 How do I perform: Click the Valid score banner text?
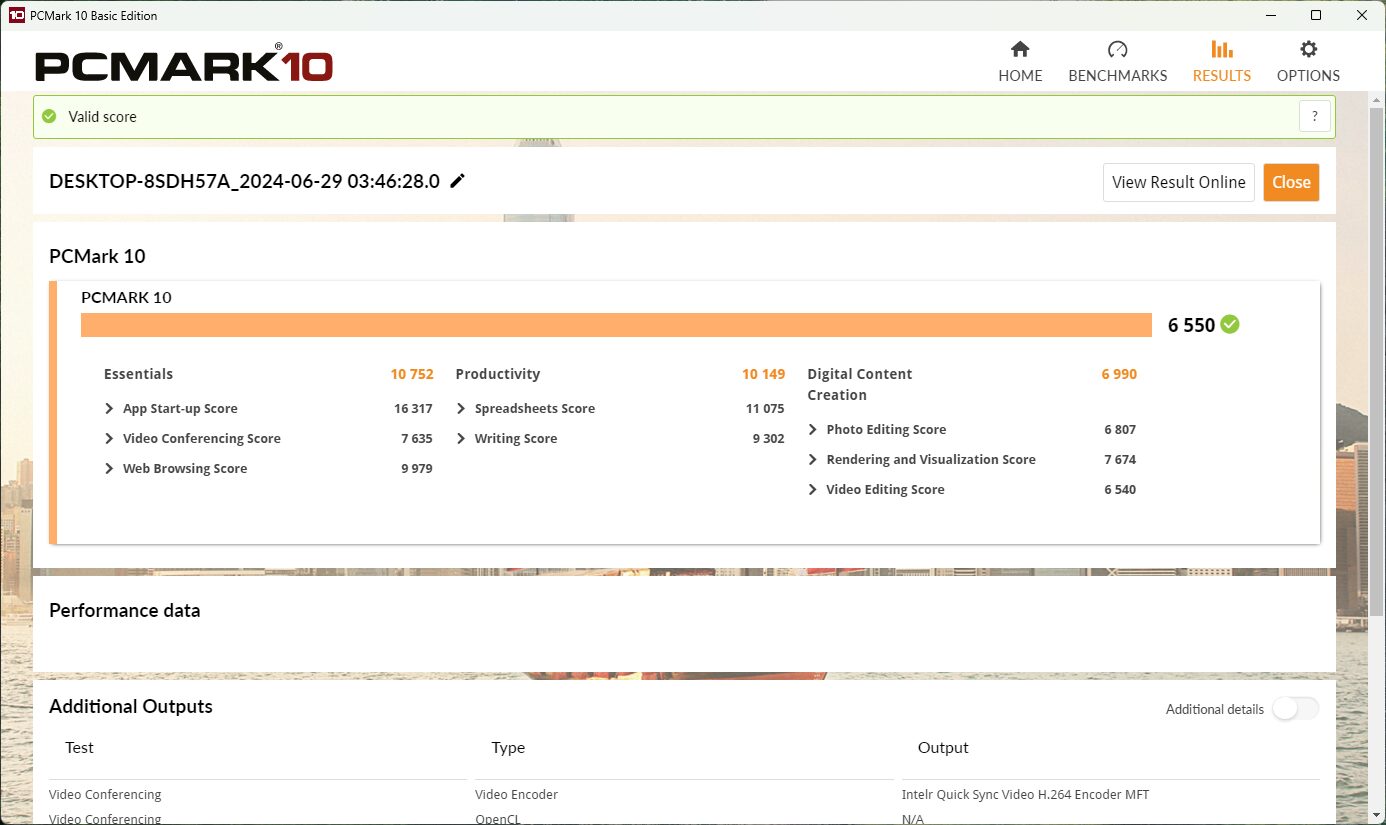pos(102,116)
